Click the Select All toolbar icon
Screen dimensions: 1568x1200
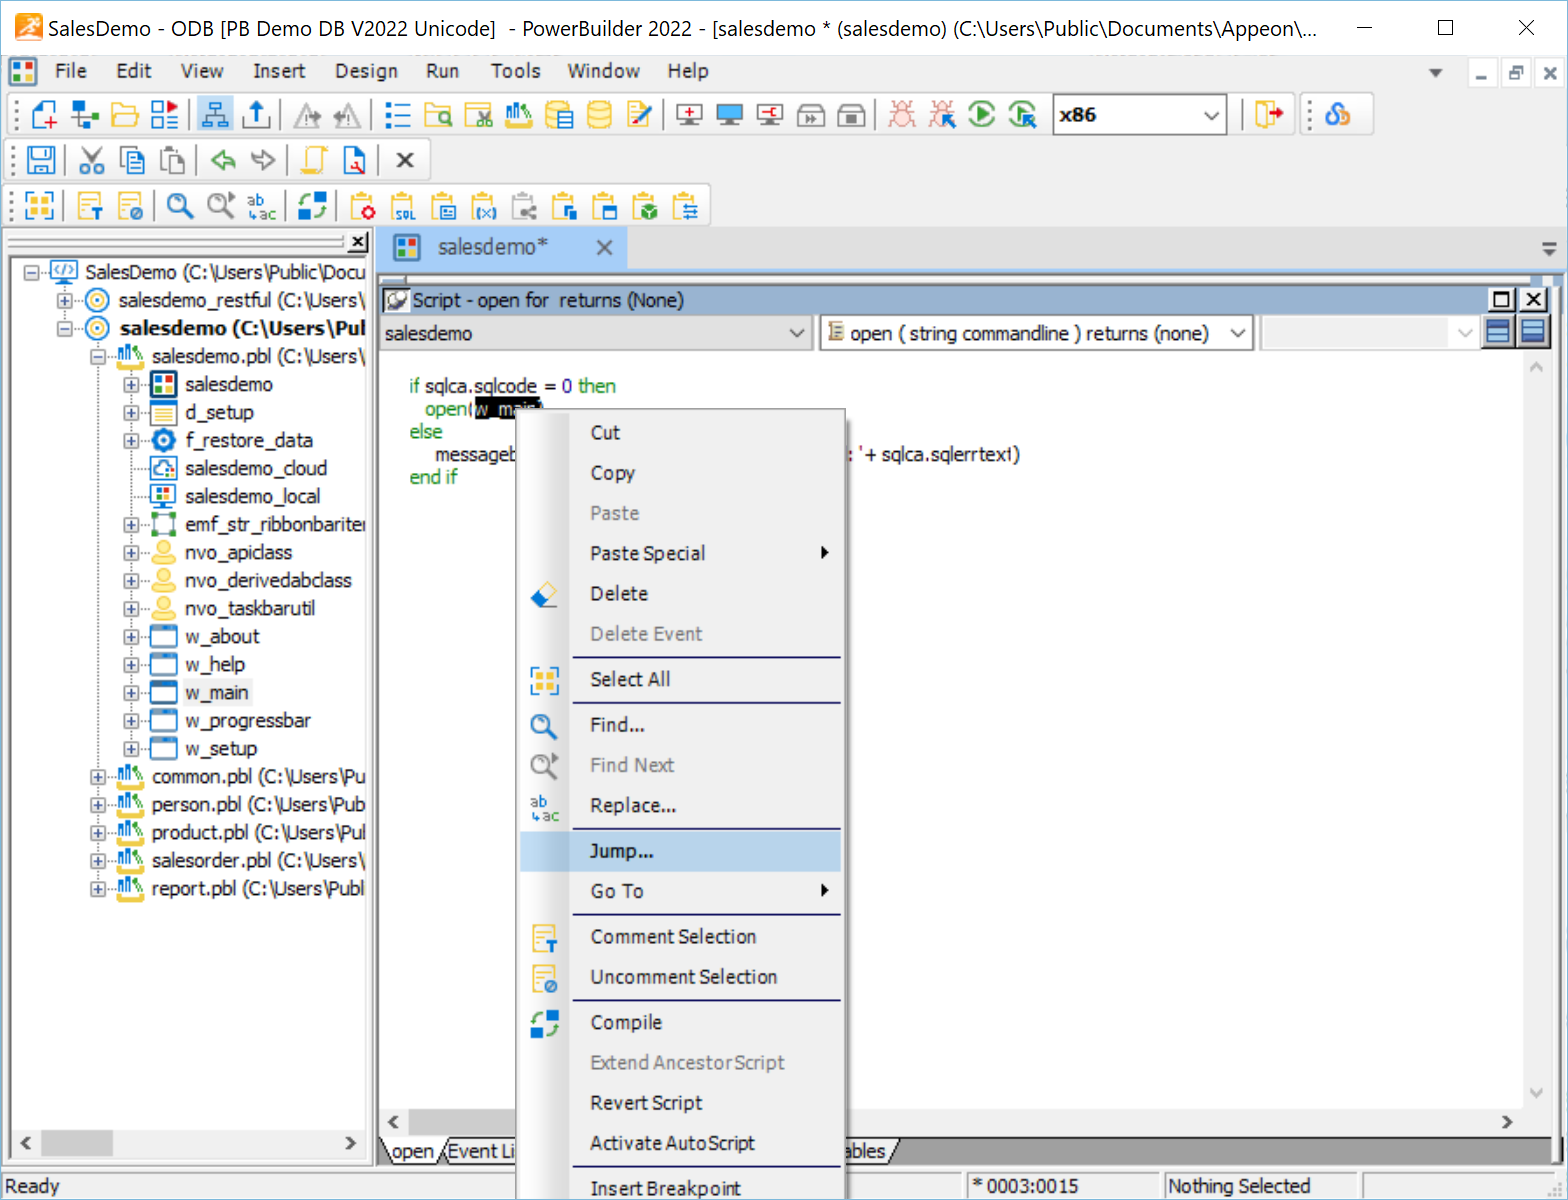pos(39,206)
